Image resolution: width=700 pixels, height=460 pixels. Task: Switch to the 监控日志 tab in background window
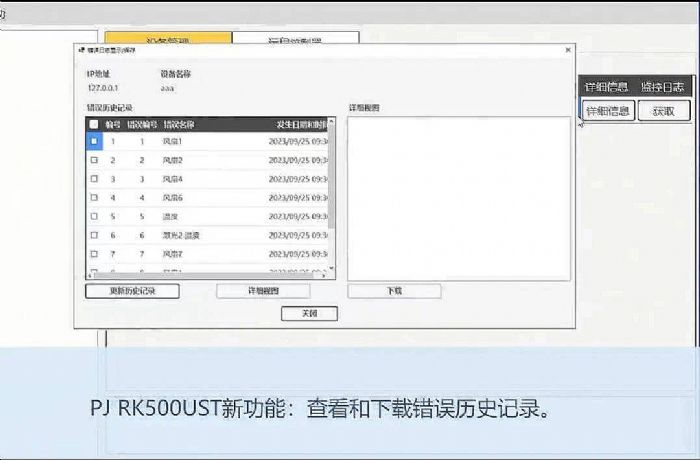tap(662, 87)
